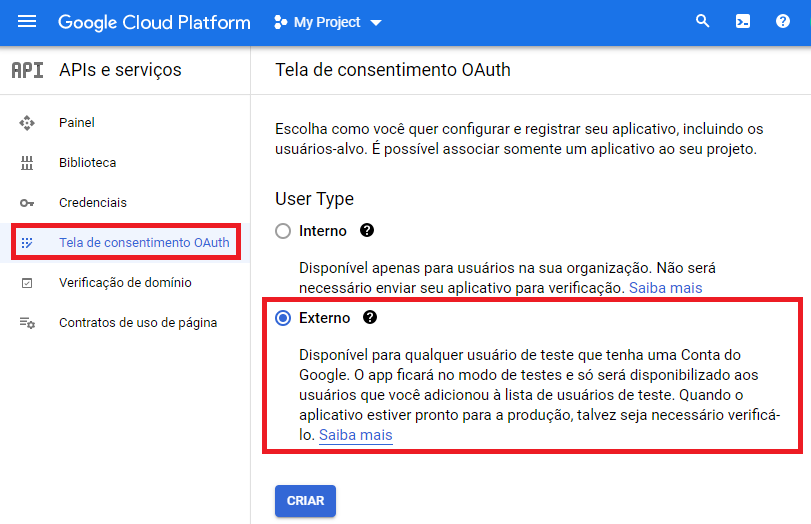Image resolution: width=811 pixels, height=524 pixels.
Task: Click the Externo option label
Action: (324, 318)
